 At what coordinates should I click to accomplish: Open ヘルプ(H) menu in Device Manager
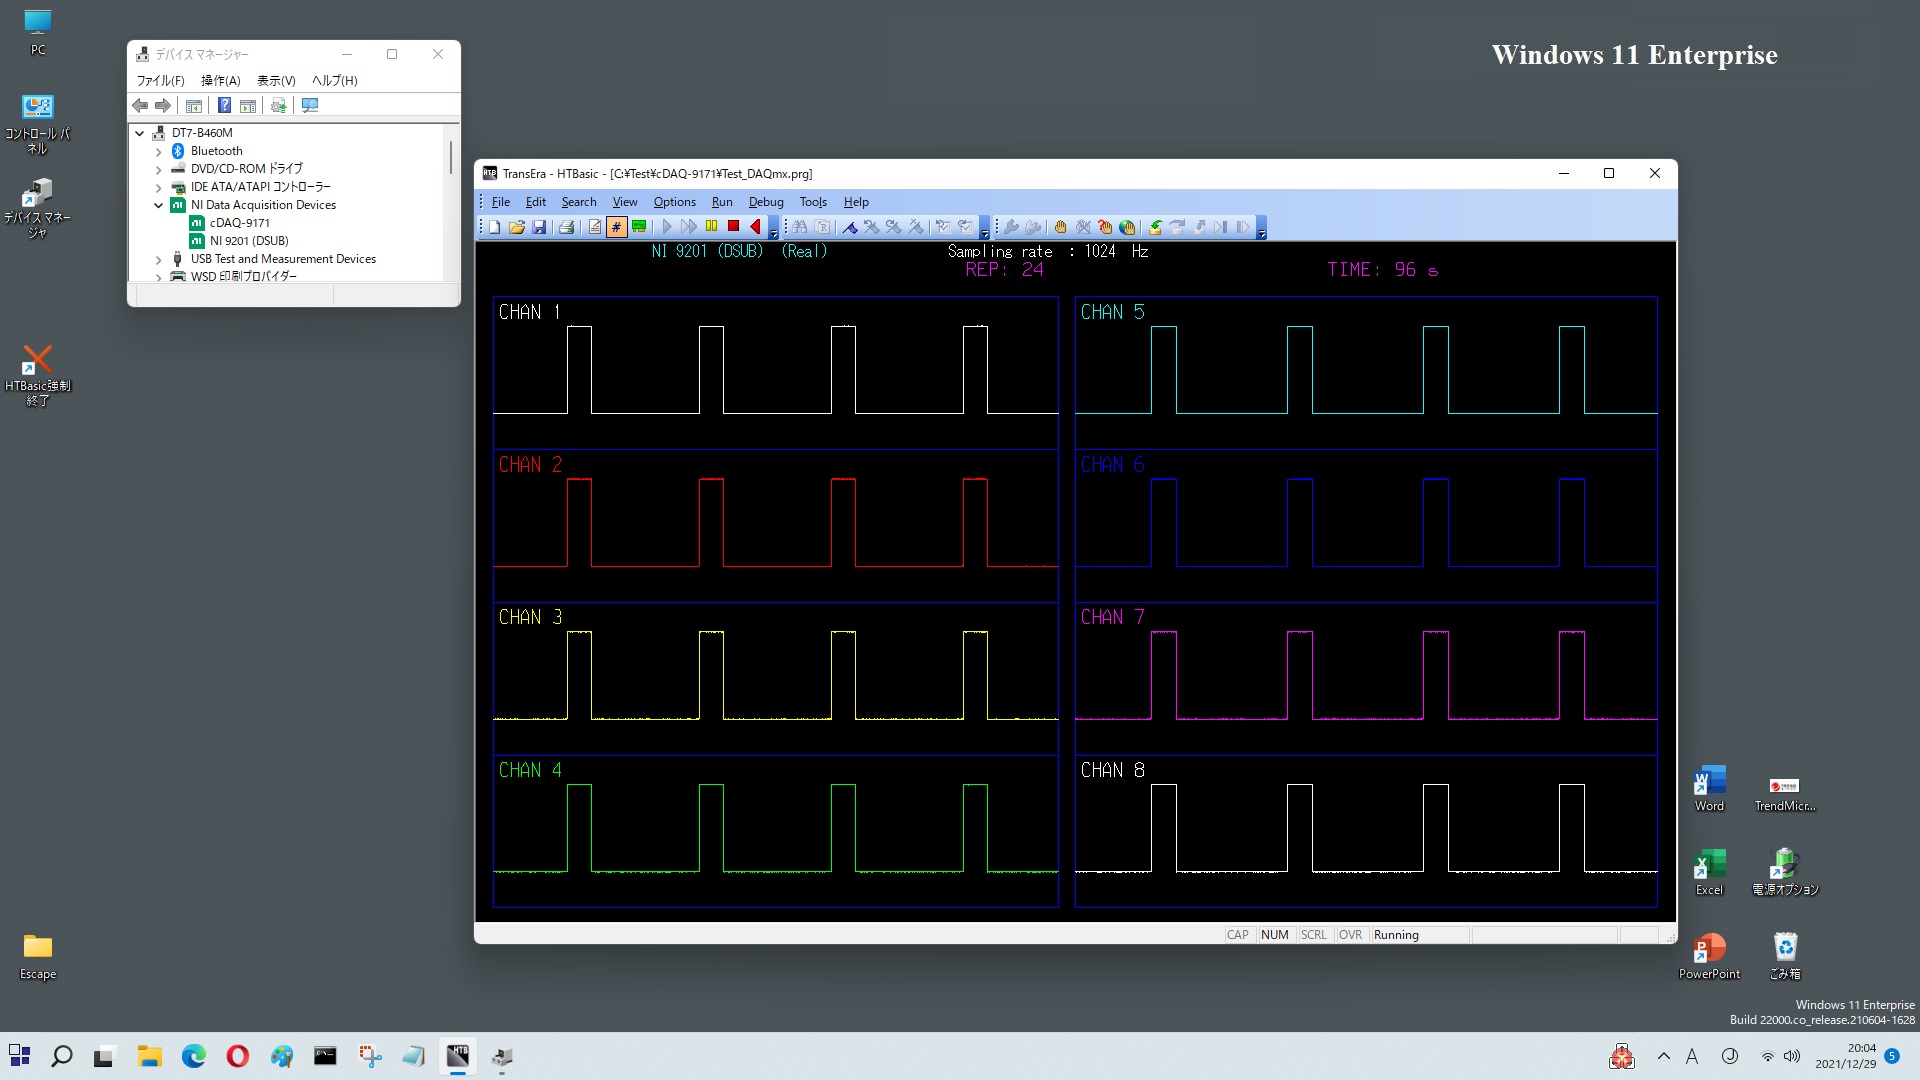point(334,80)
